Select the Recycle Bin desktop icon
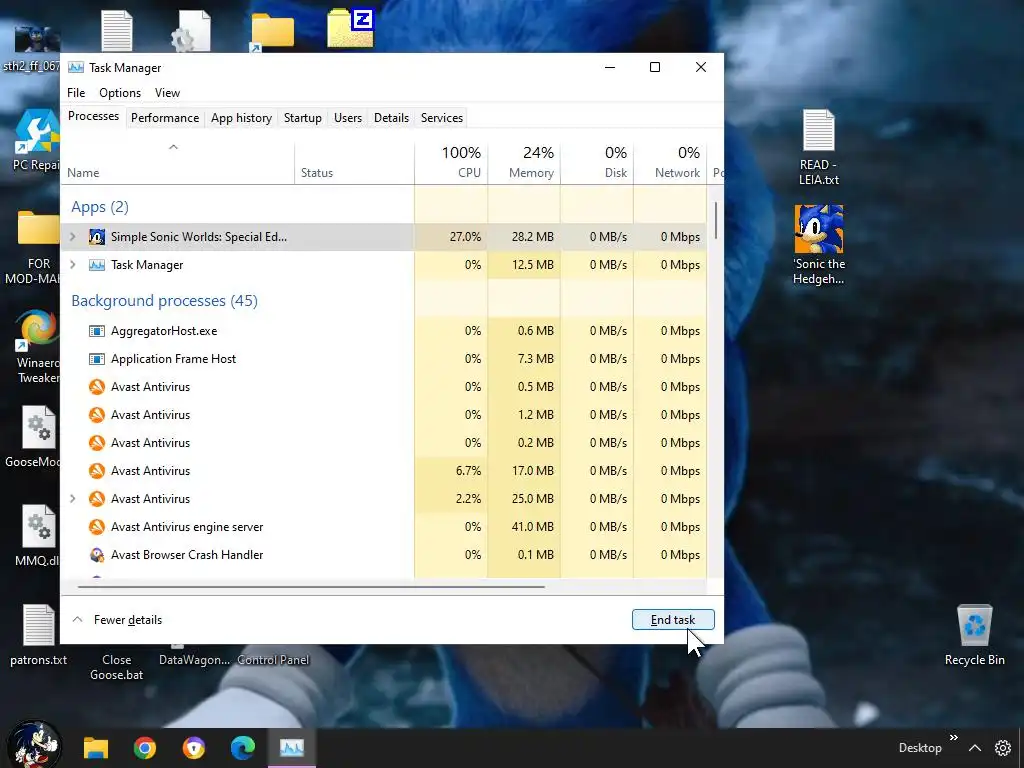 point(974,635)
